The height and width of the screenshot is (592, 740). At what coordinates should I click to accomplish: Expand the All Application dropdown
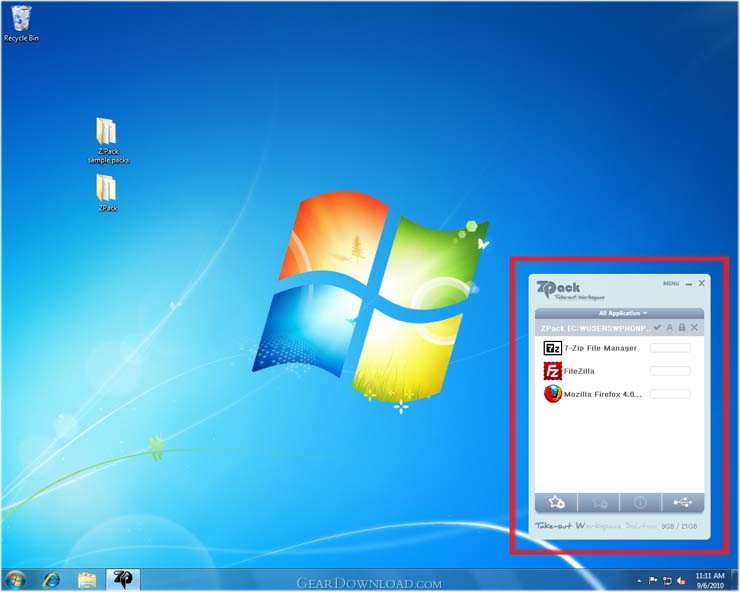622,313
